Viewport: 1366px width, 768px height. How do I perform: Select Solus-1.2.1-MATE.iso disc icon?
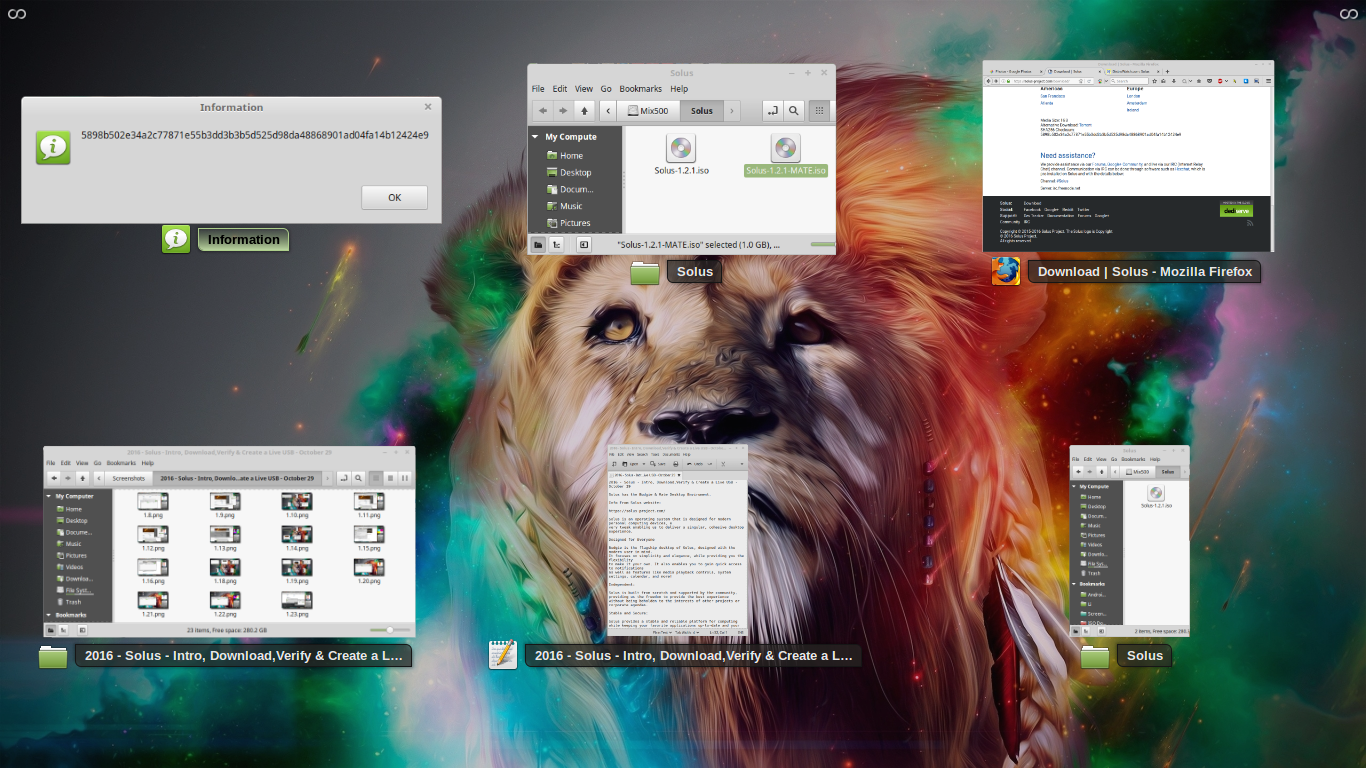(x=785, y=148)
